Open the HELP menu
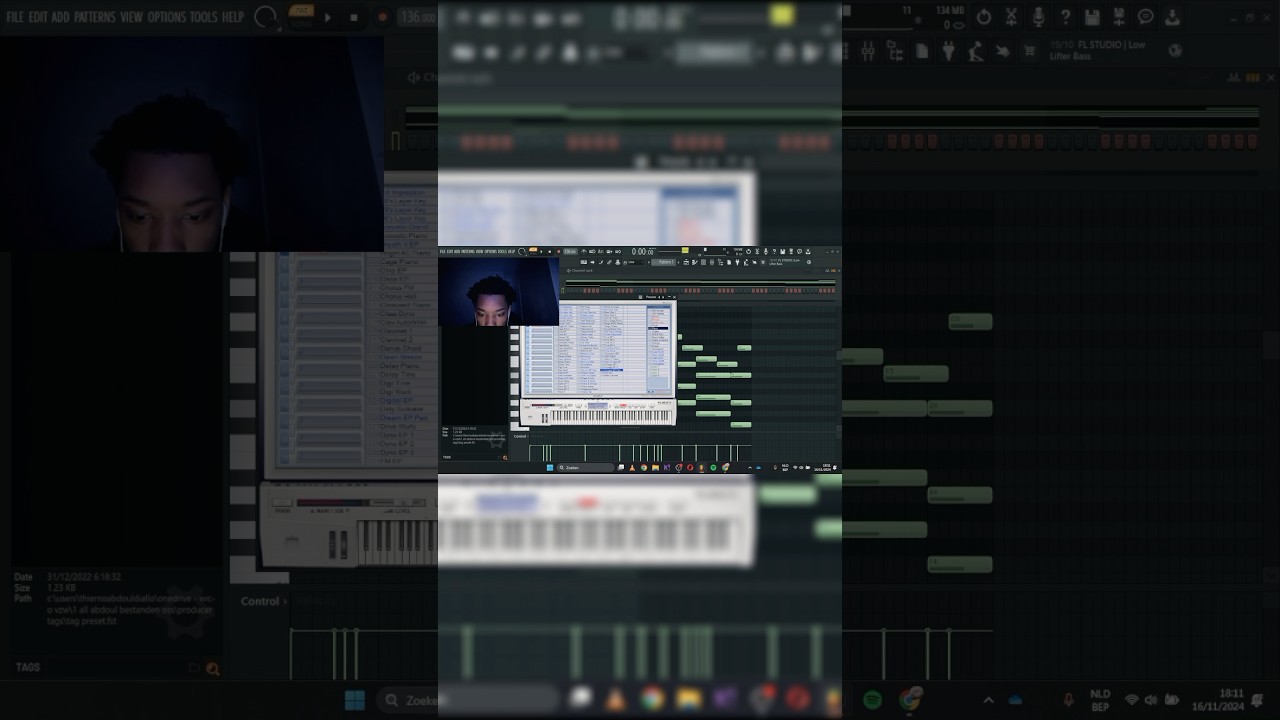Screen dimensions: 1280x720 233,17
